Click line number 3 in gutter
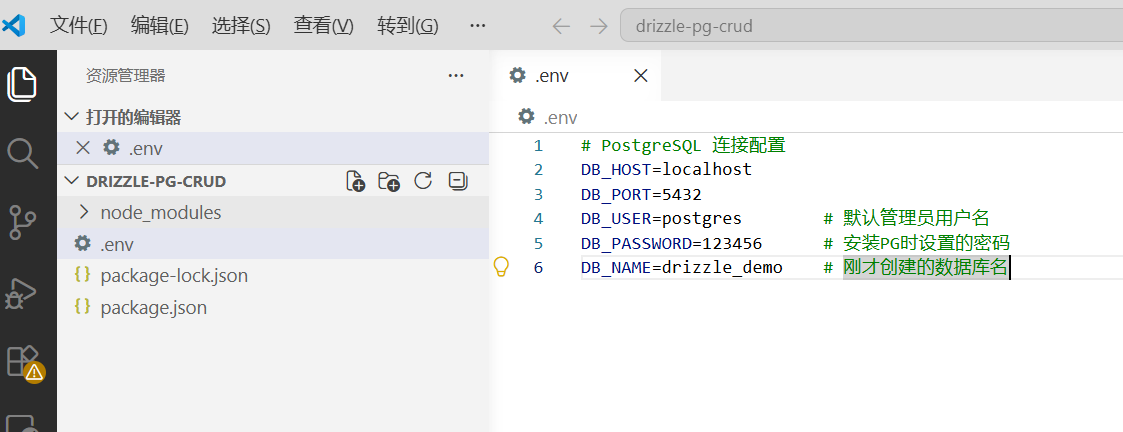 tap(538, 194)
